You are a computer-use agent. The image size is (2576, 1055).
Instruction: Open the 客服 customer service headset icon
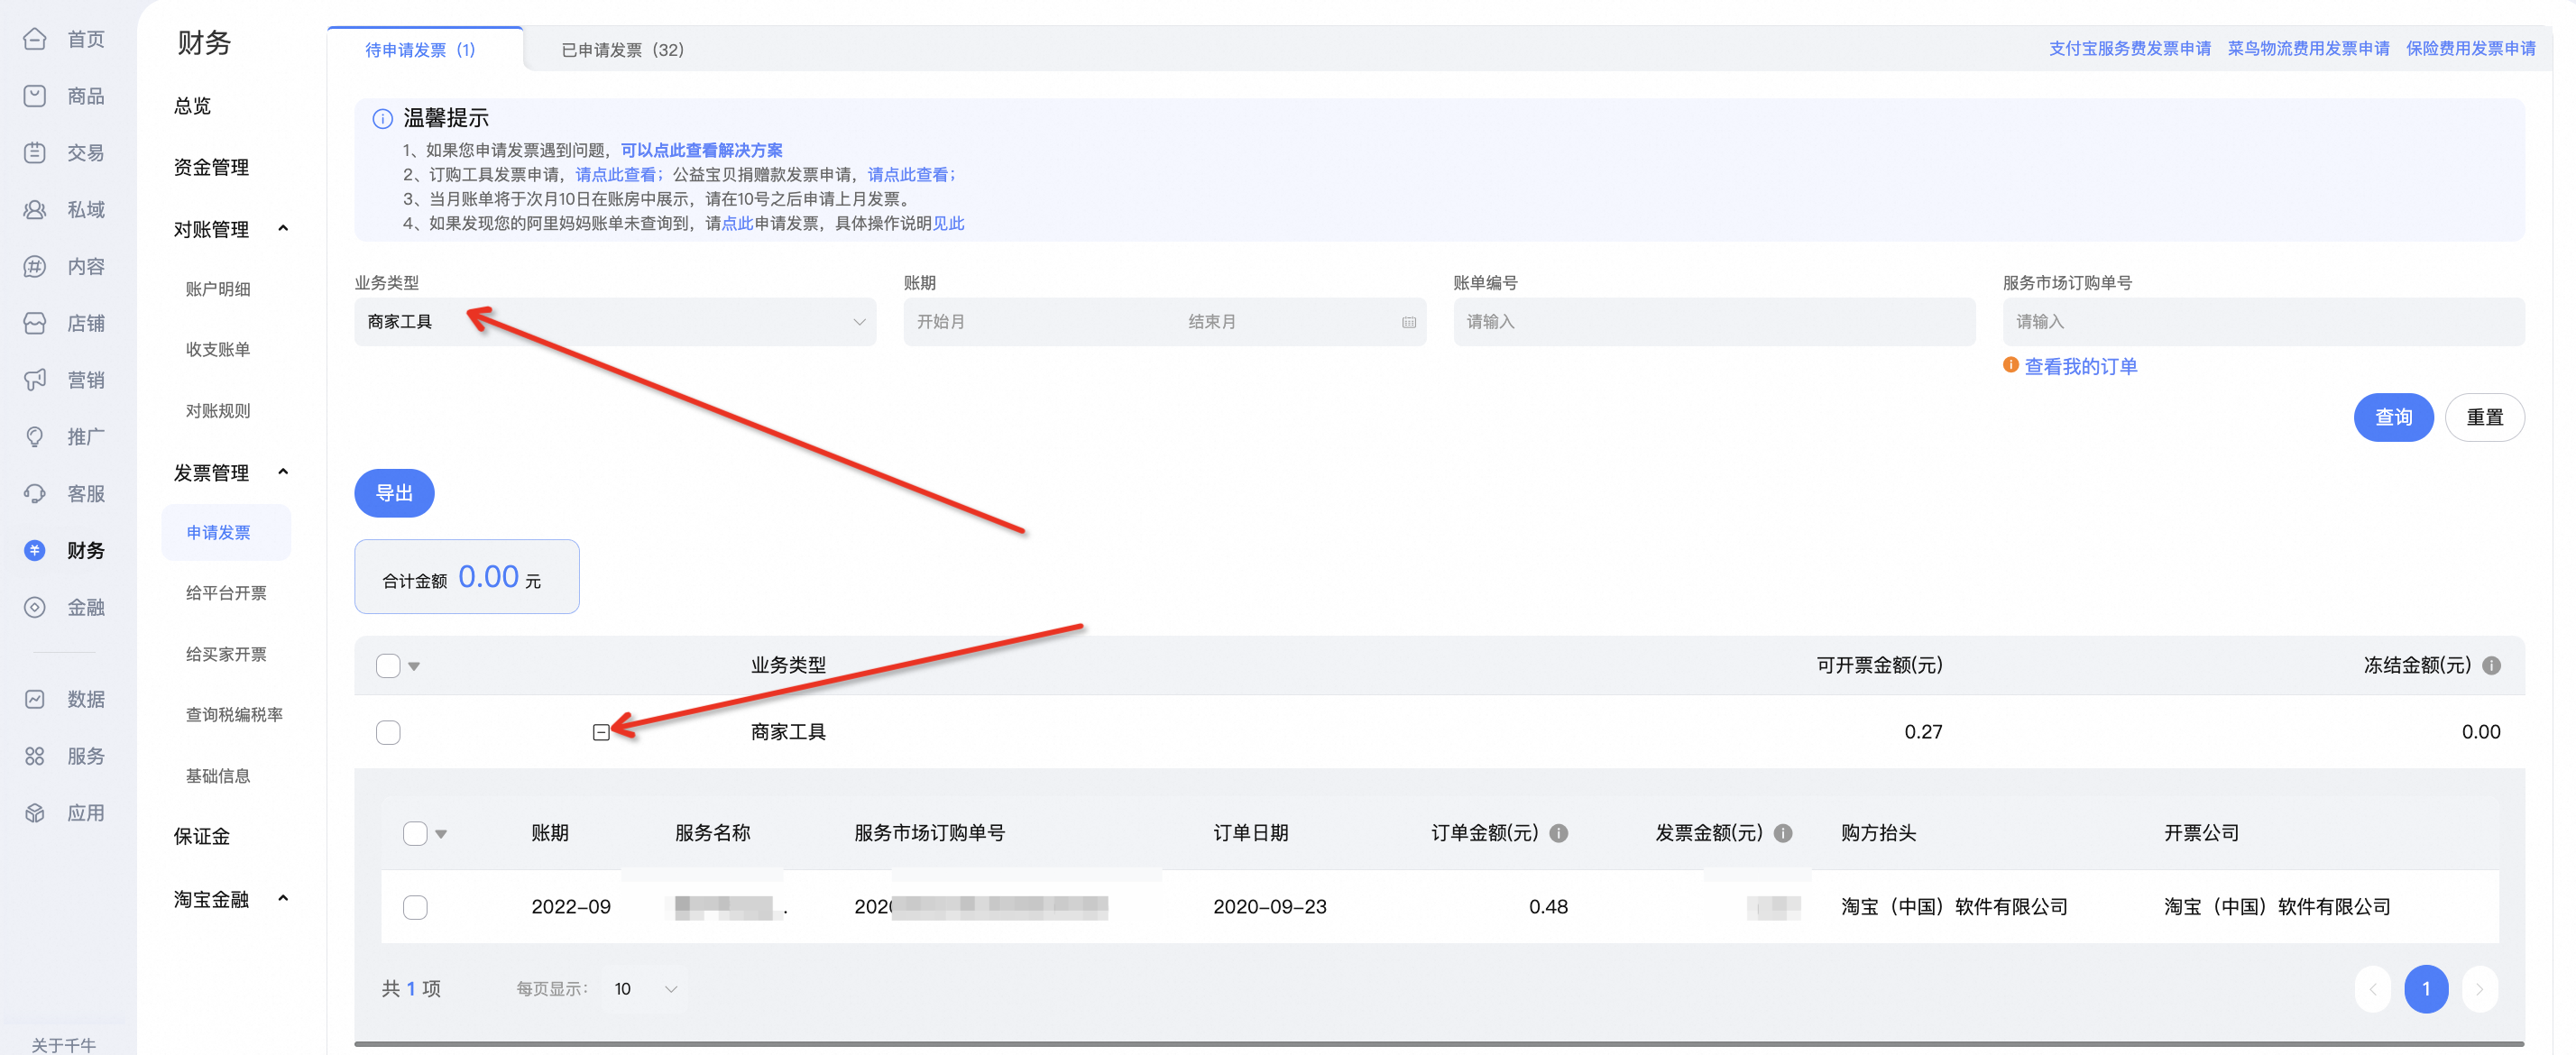click(x=35, y=494)
